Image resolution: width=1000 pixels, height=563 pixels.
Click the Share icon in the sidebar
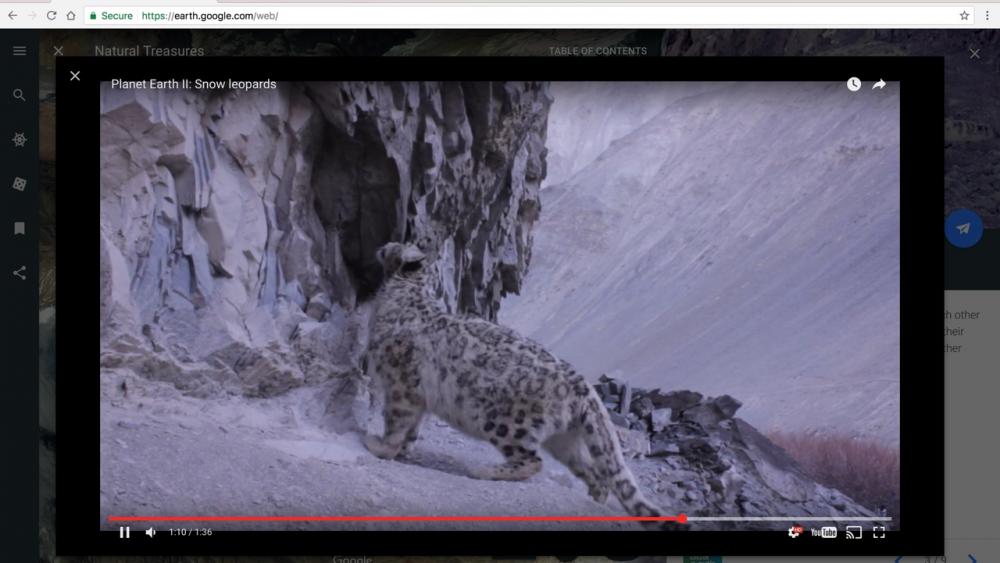click(19, 273)
